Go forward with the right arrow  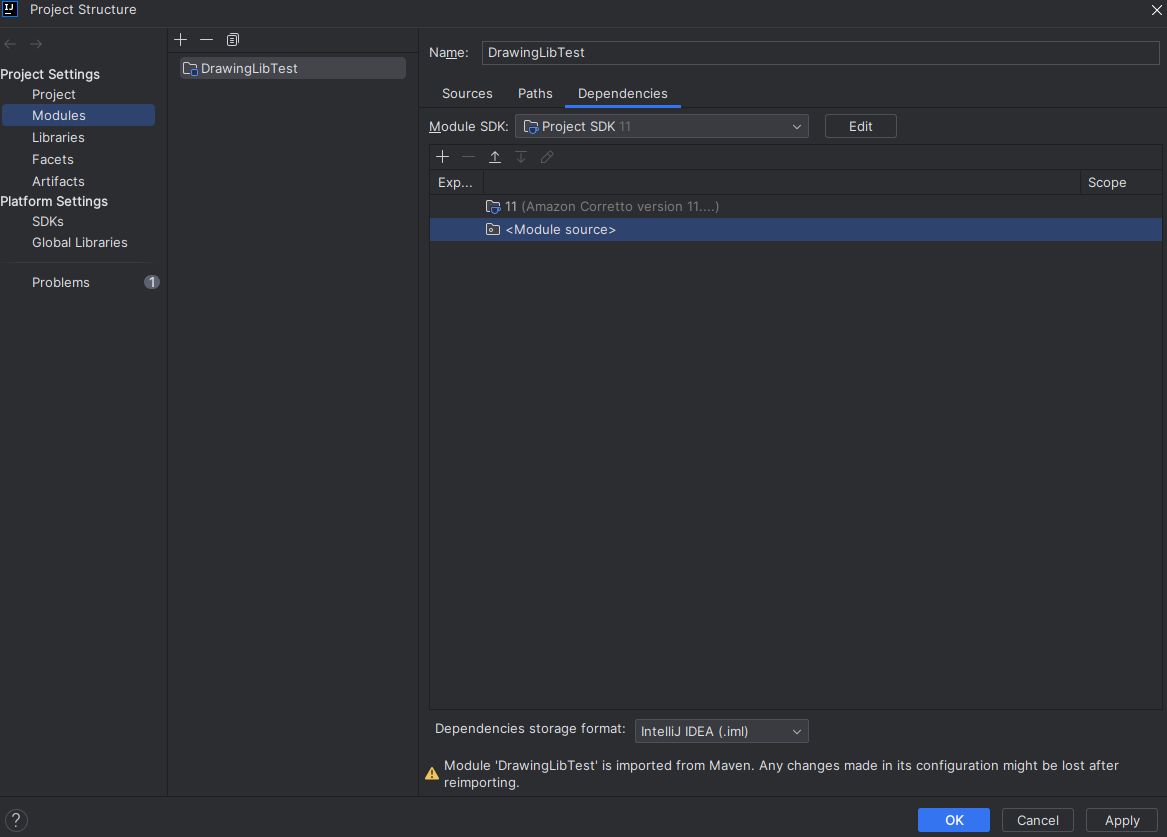(x=36, y=44)
